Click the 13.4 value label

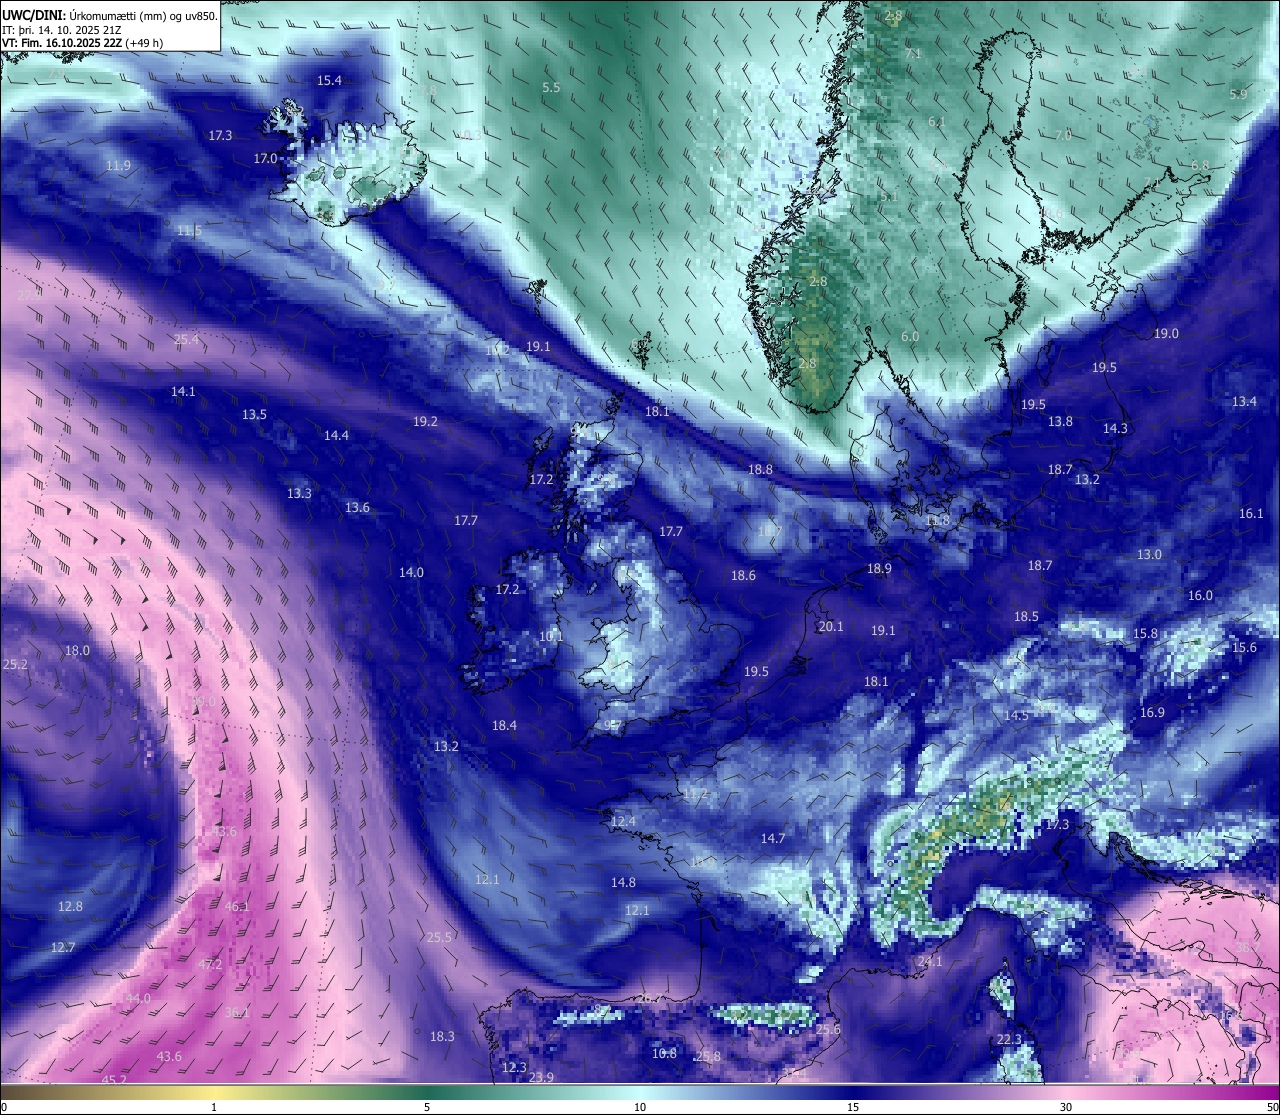point(1244,401)
